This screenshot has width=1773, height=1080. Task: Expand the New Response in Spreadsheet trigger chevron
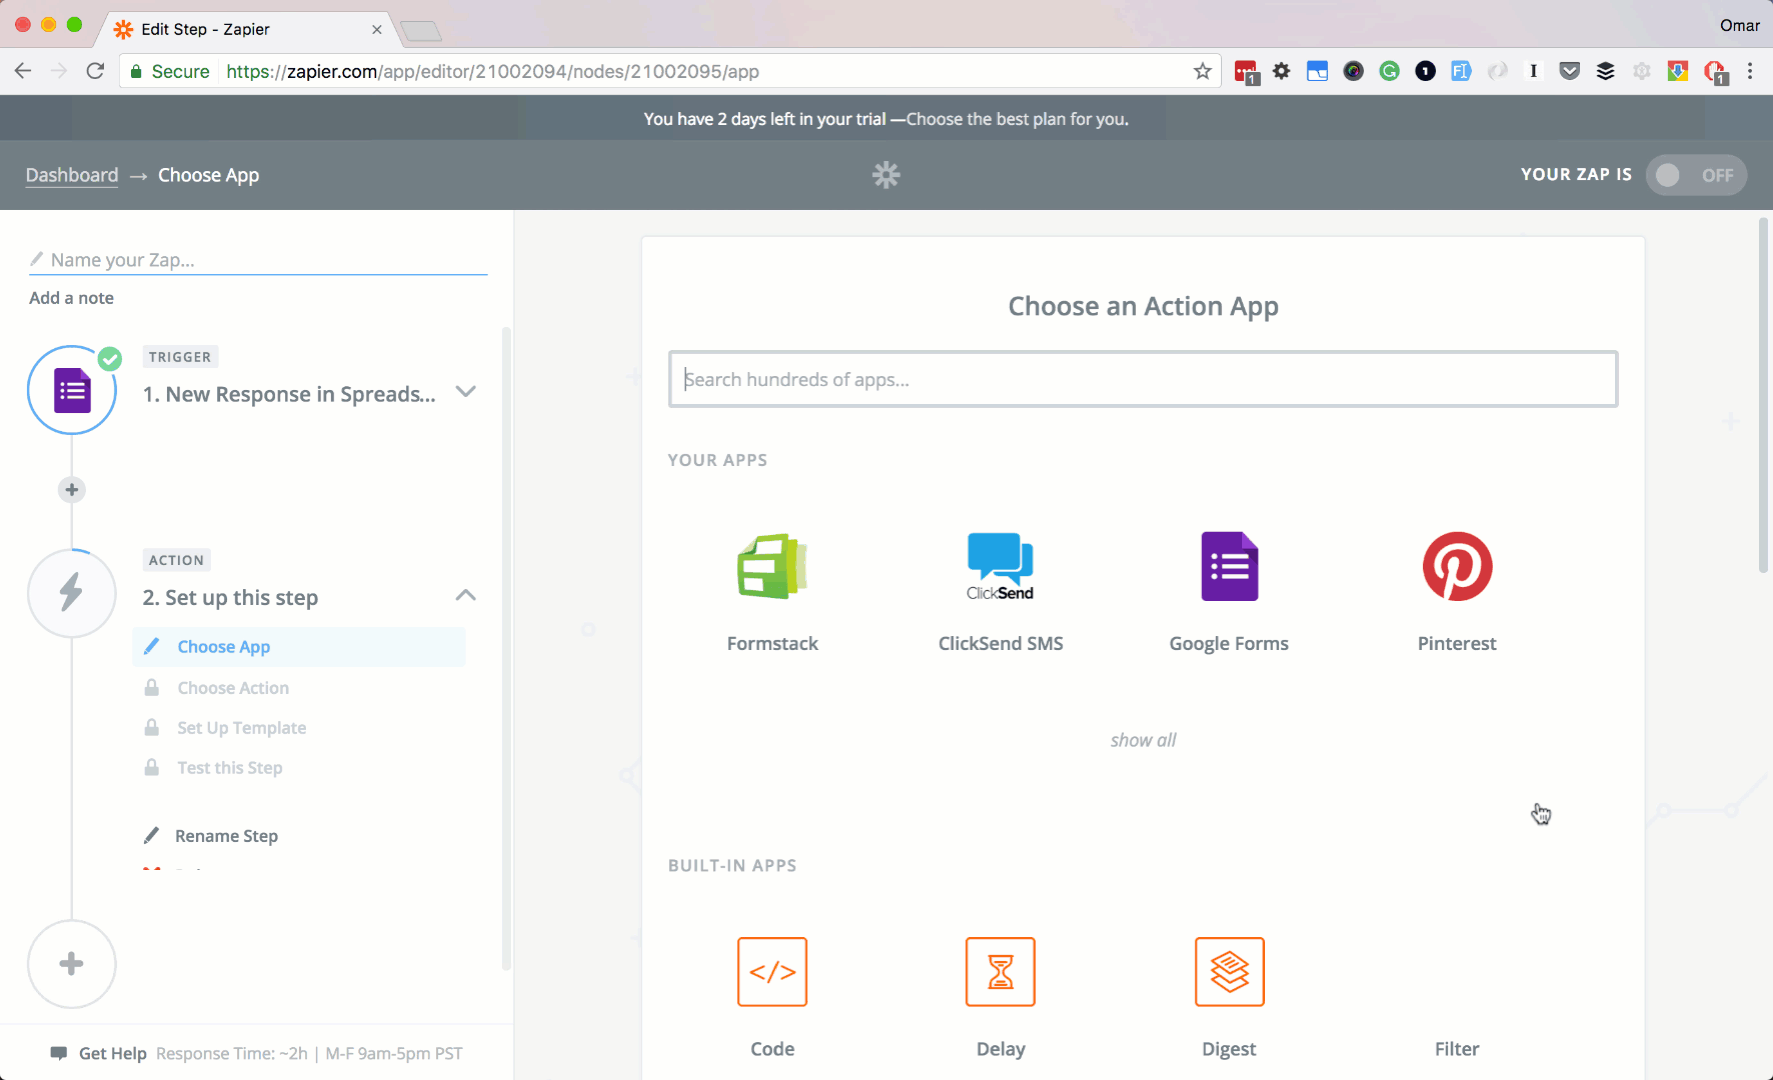(x=465, y=391)
